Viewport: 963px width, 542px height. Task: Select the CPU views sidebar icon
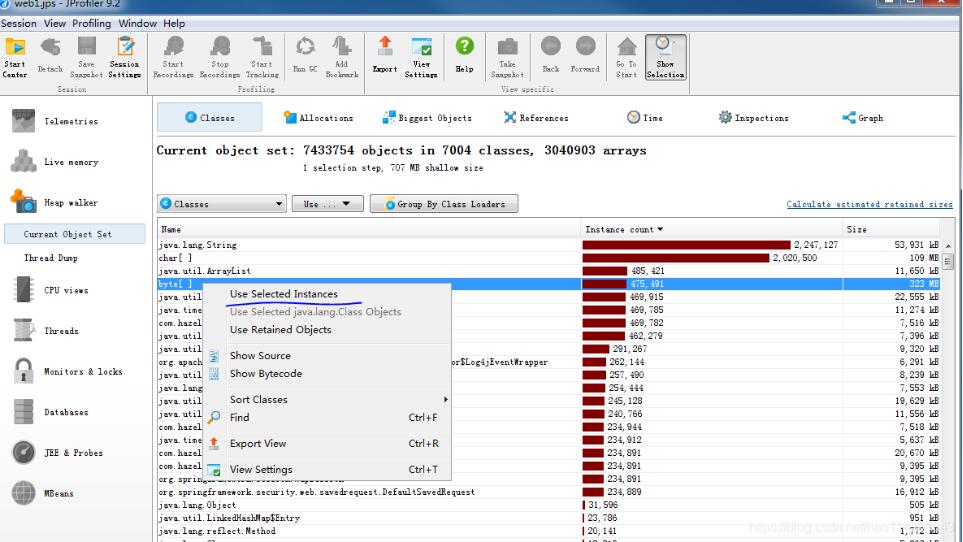pos(24,290)
